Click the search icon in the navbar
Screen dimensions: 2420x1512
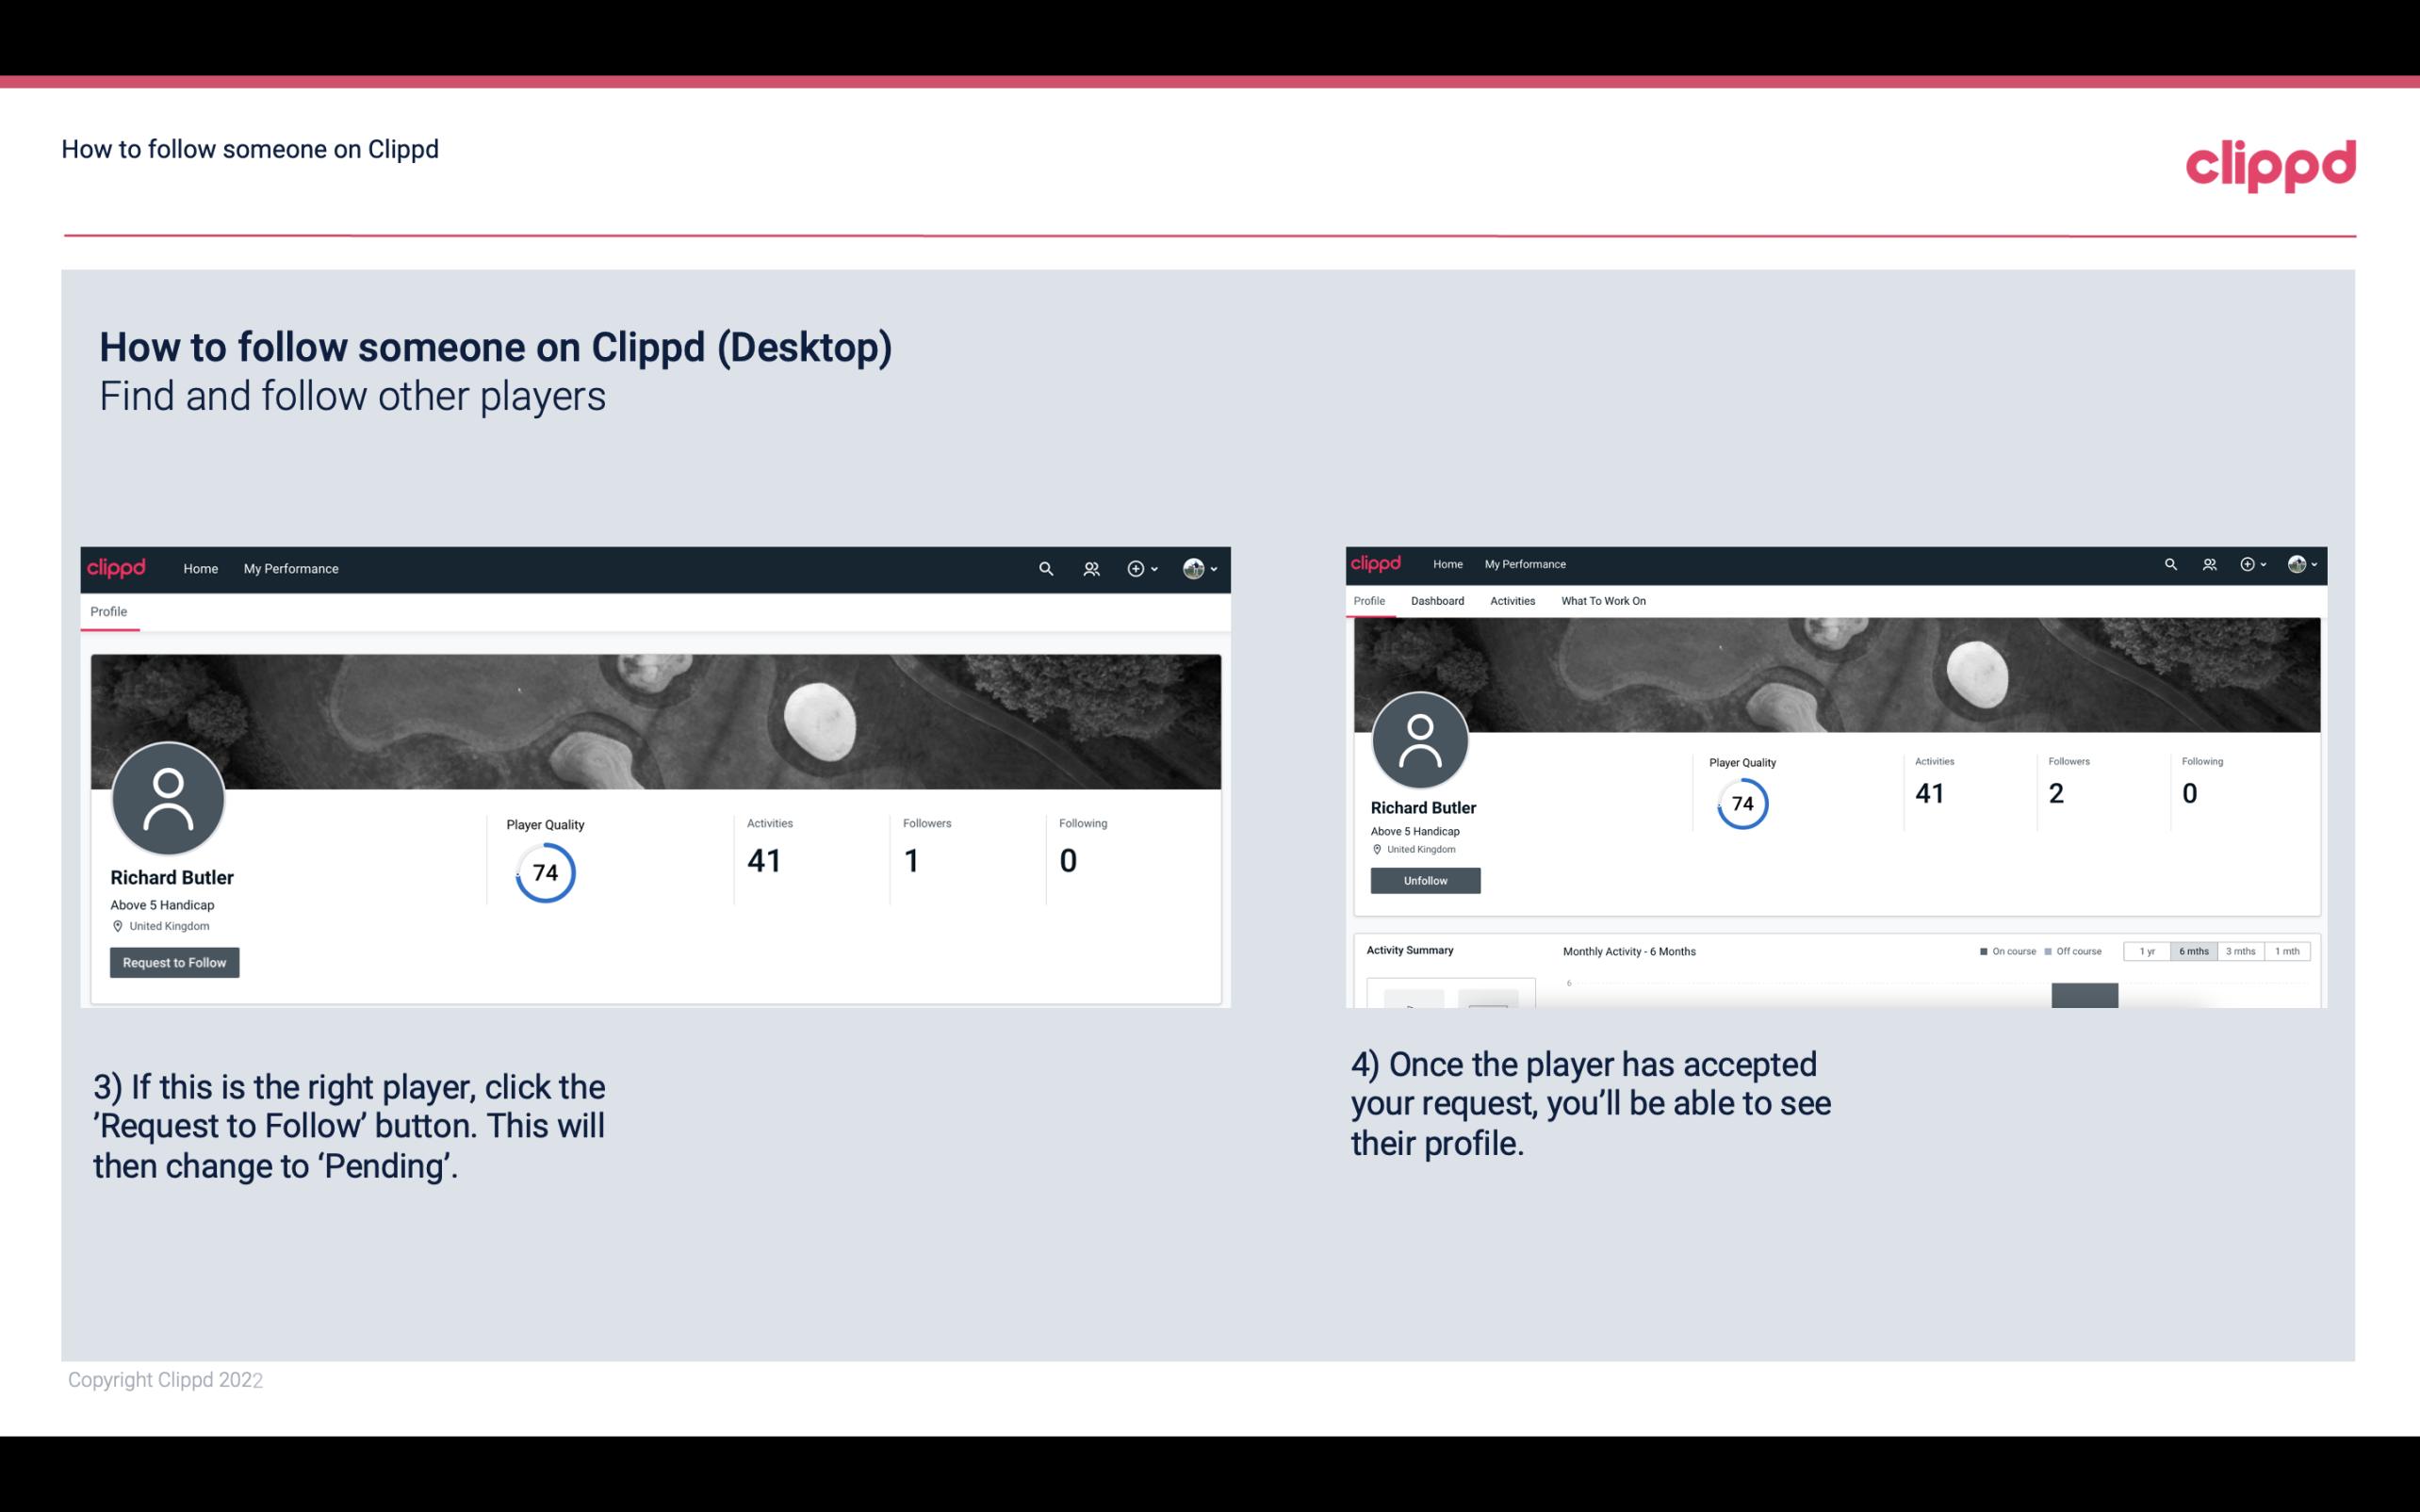(x=1043, y=570)
